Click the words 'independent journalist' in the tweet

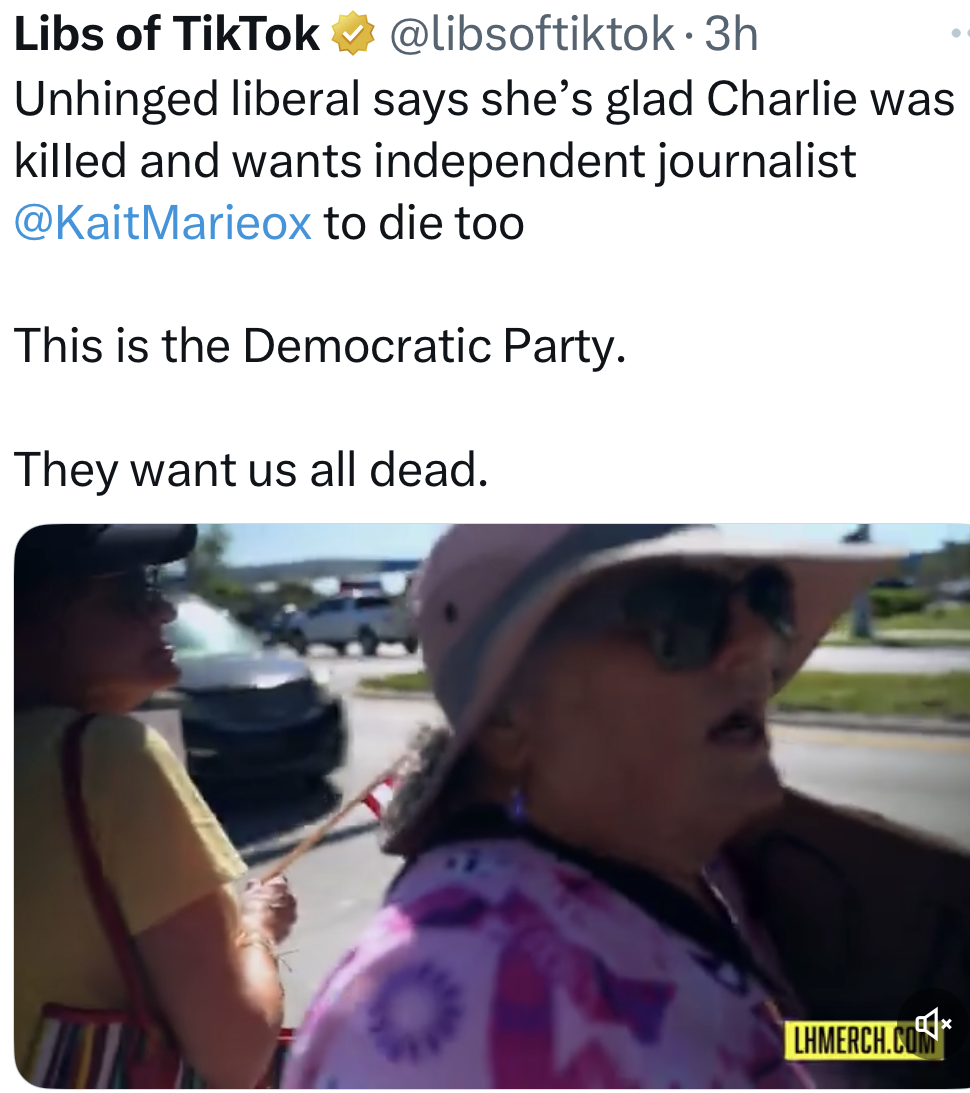pos(615,162)
